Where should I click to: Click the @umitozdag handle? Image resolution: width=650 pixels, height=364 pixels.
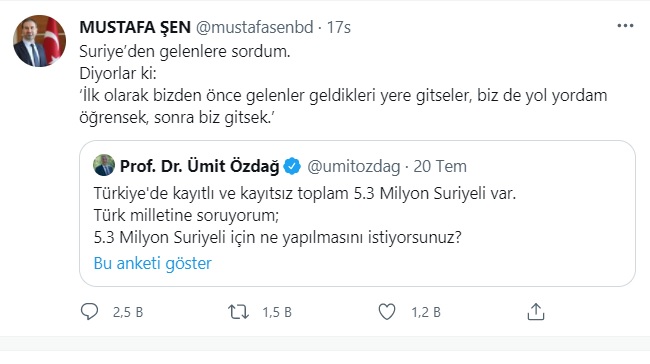point(354,167)
